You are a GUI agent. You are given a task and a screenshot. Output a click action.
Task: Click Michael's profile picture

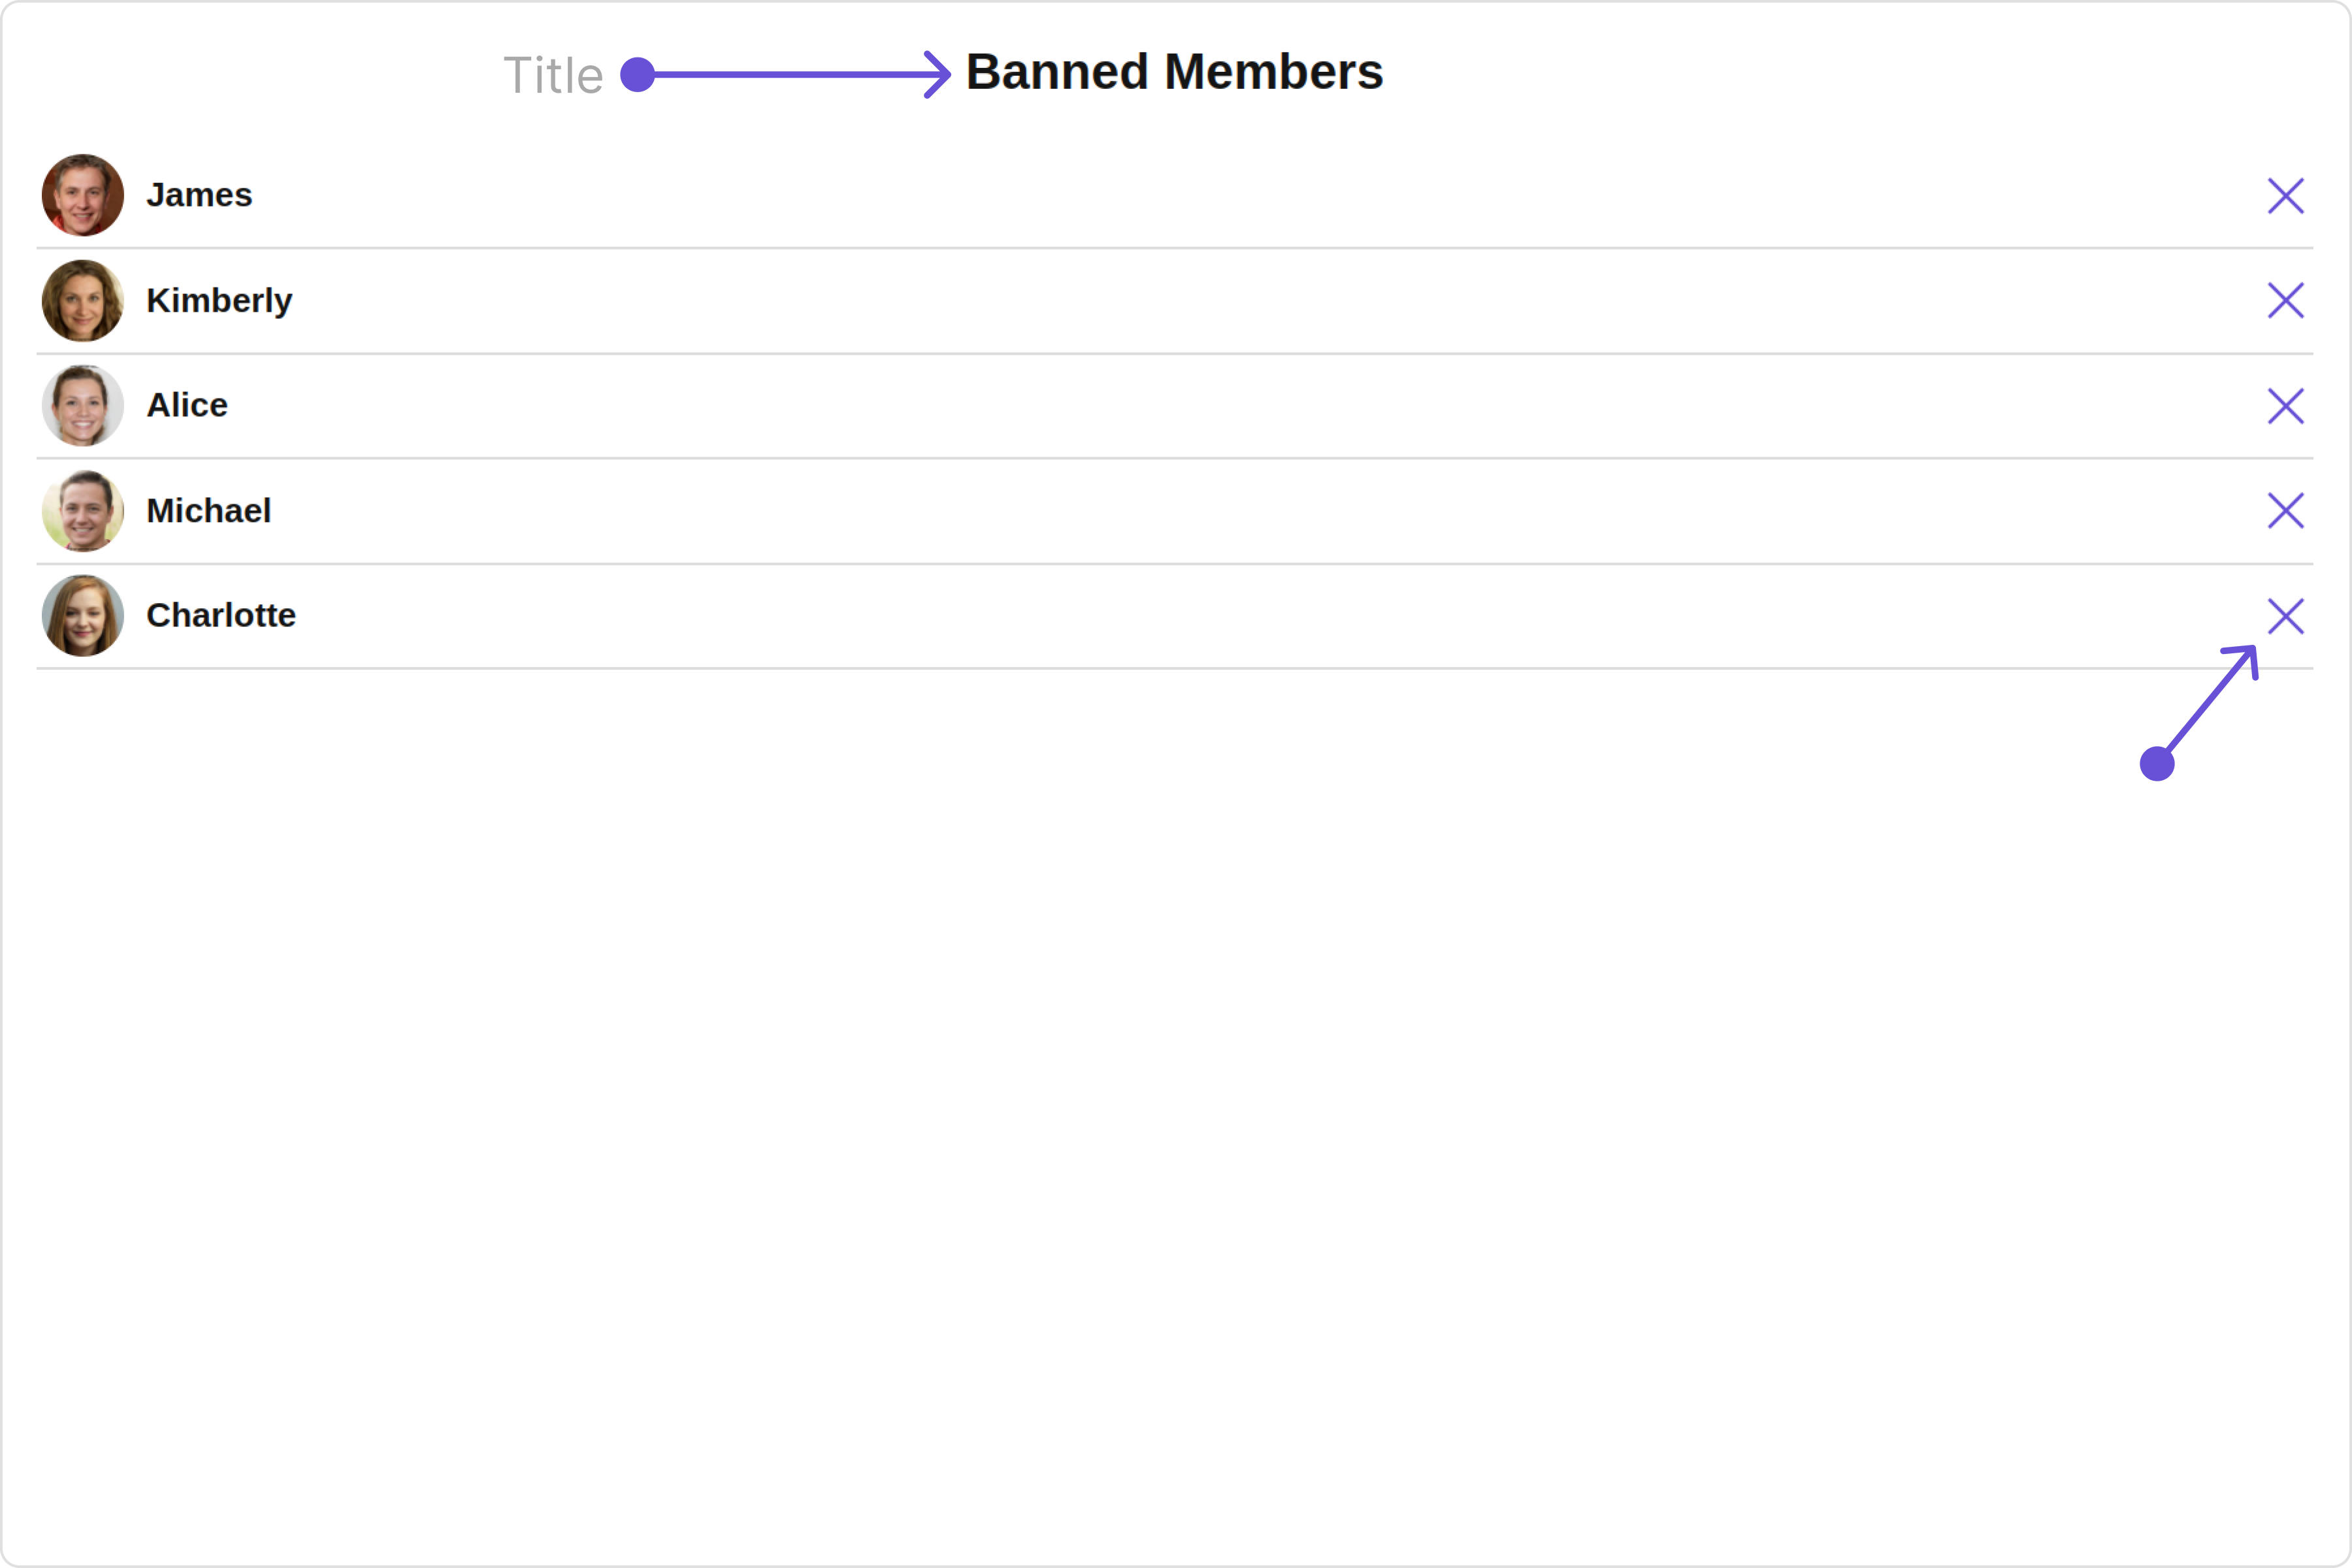point(83,510)
